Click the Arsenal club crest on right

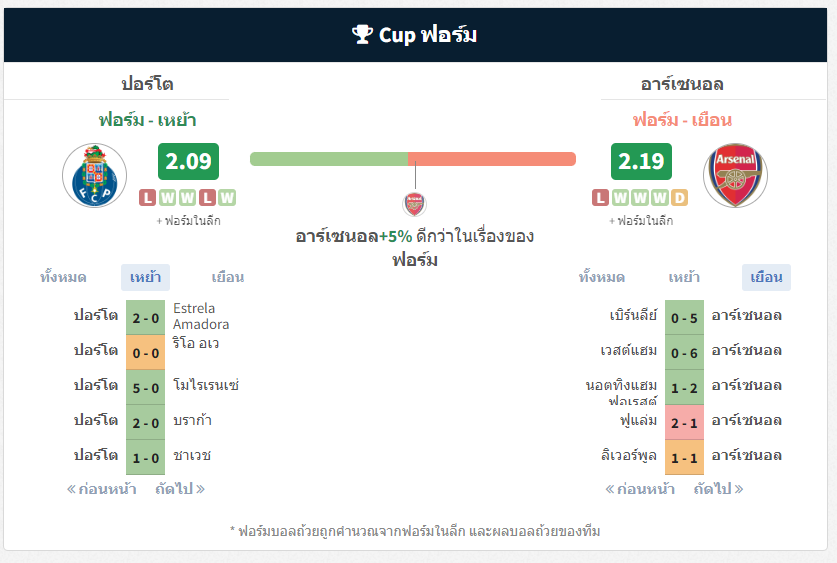coord(735,175)
